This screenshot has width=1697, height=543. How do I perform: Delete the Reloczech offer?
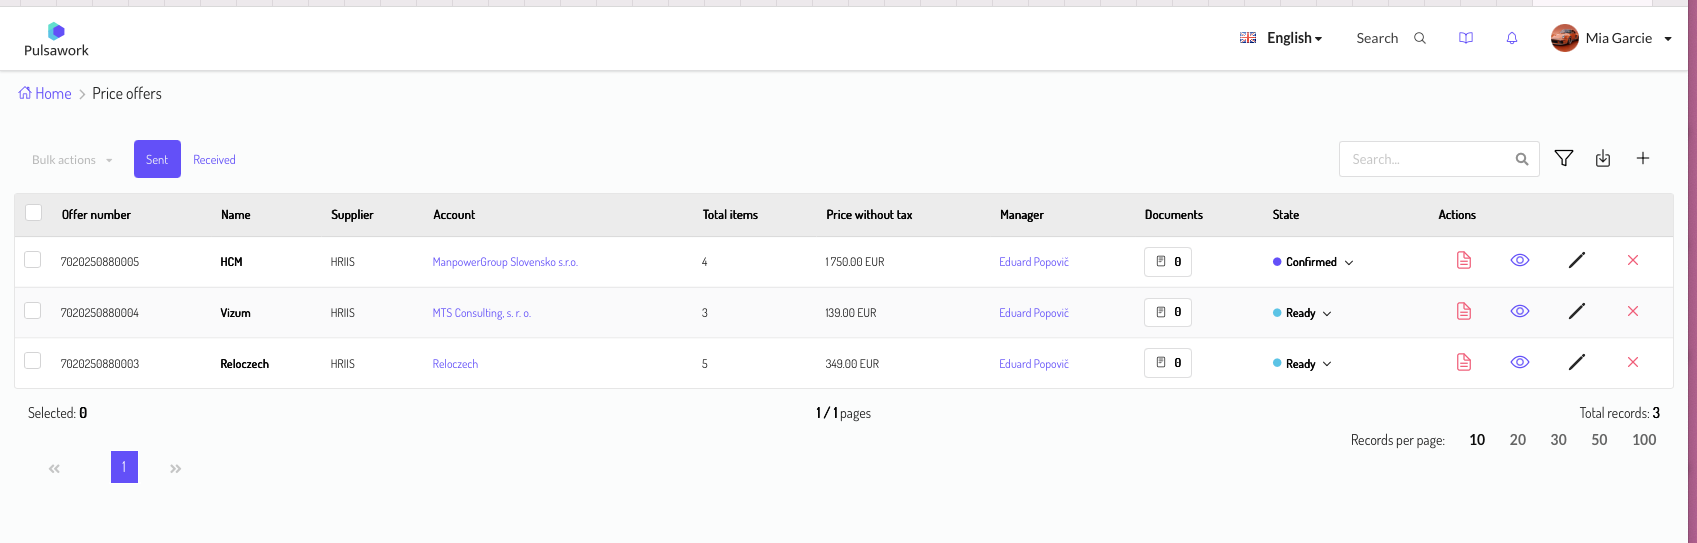(1633, 362)
